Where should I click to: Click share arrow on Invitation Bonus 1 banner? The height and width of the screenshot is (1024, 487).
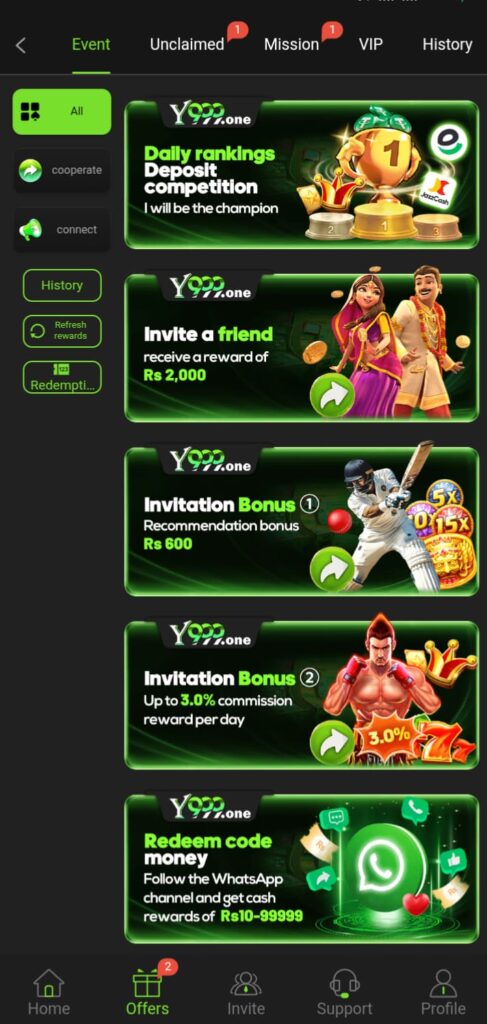coord(332,569)
